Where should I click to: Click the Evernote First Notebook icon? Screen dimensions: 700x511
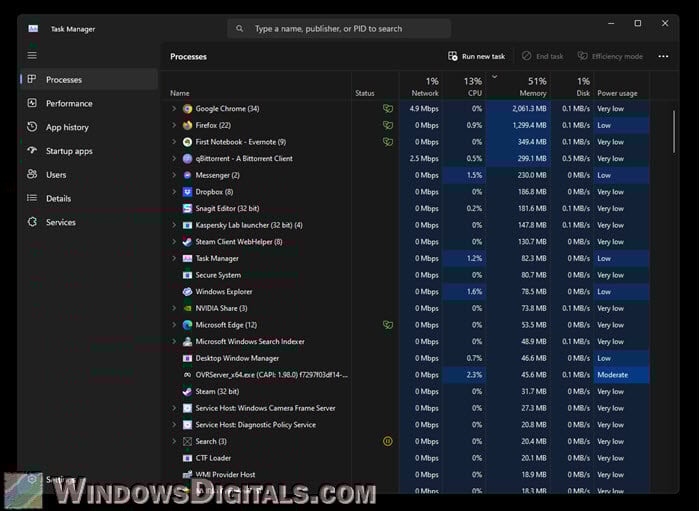(x=188, y=142)
